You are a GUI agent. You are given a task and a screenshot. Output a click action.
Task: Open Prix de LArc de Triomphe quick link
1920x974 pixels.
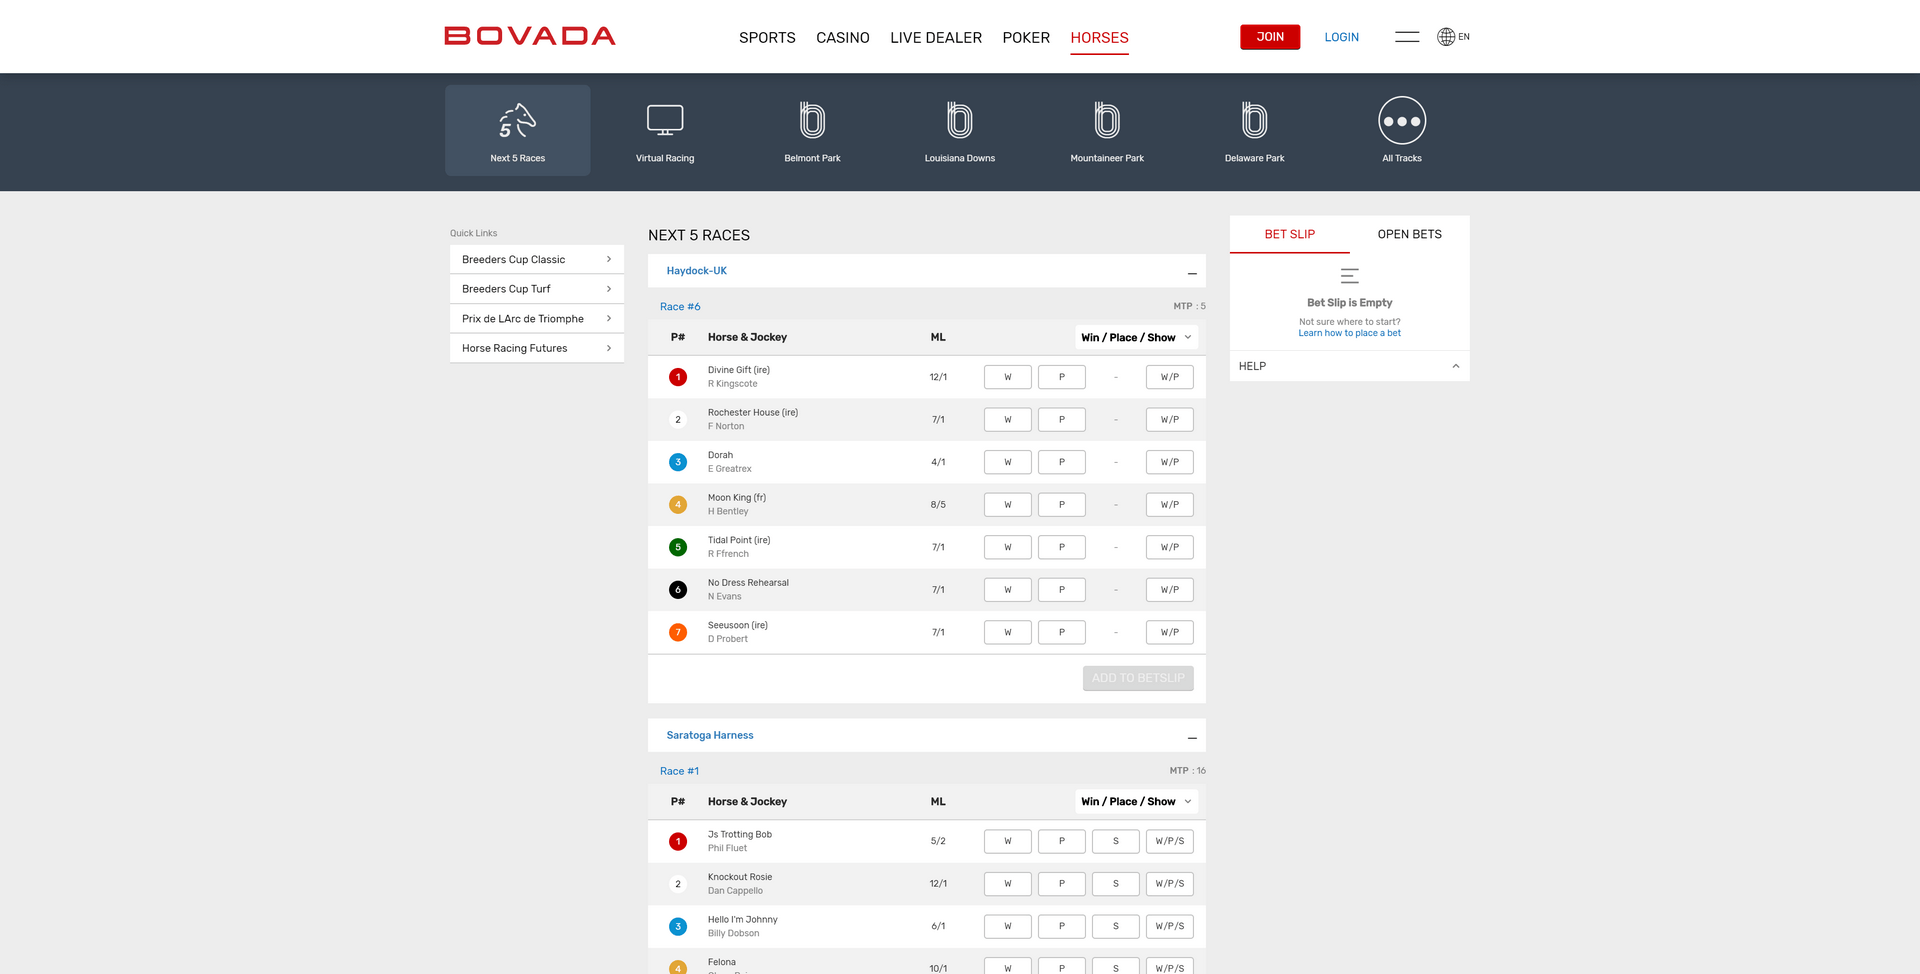tap(537, 319)
